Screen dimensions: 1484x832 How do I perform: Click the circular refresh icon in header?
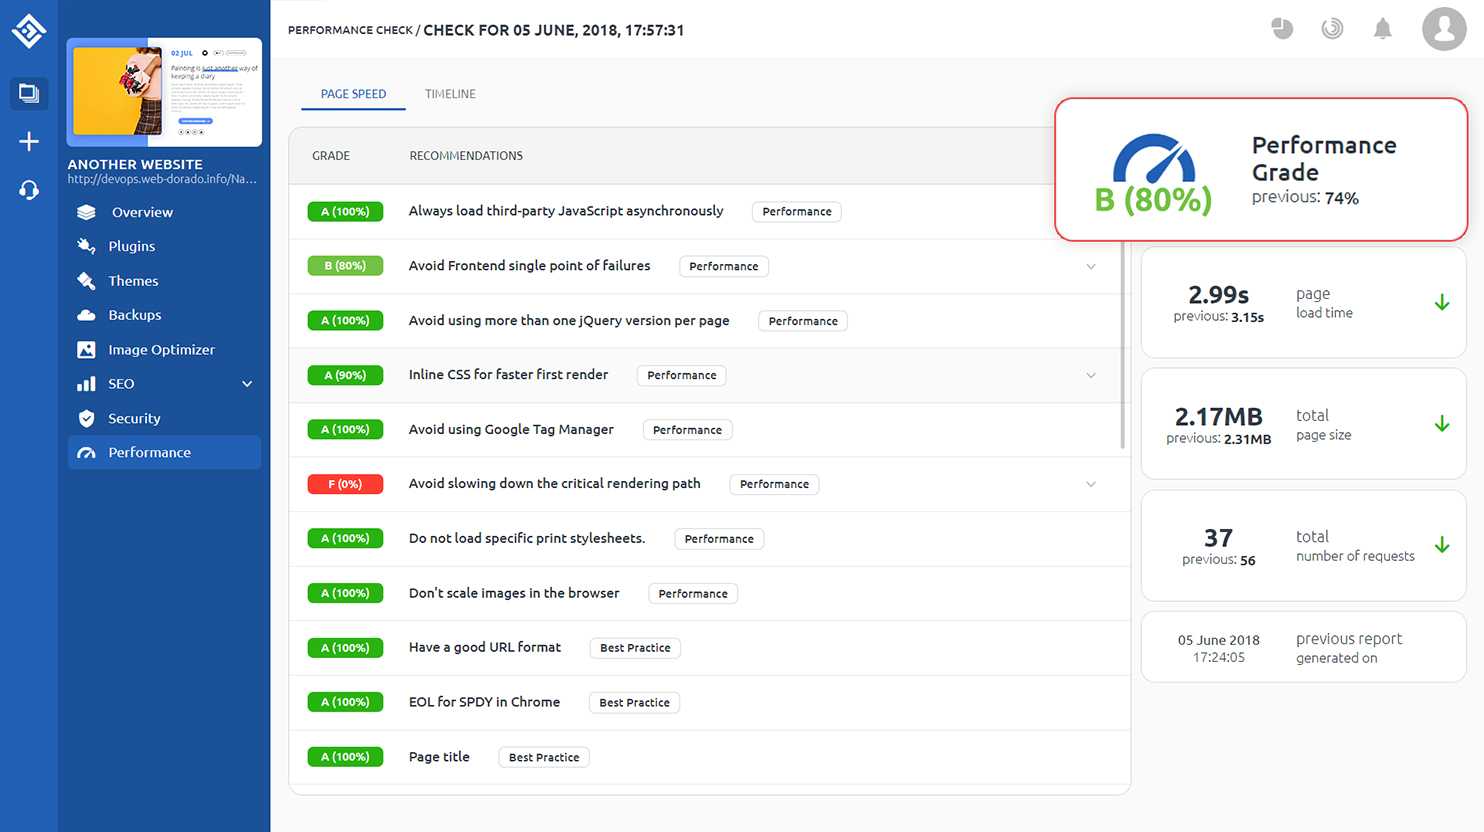point(1332,29)
